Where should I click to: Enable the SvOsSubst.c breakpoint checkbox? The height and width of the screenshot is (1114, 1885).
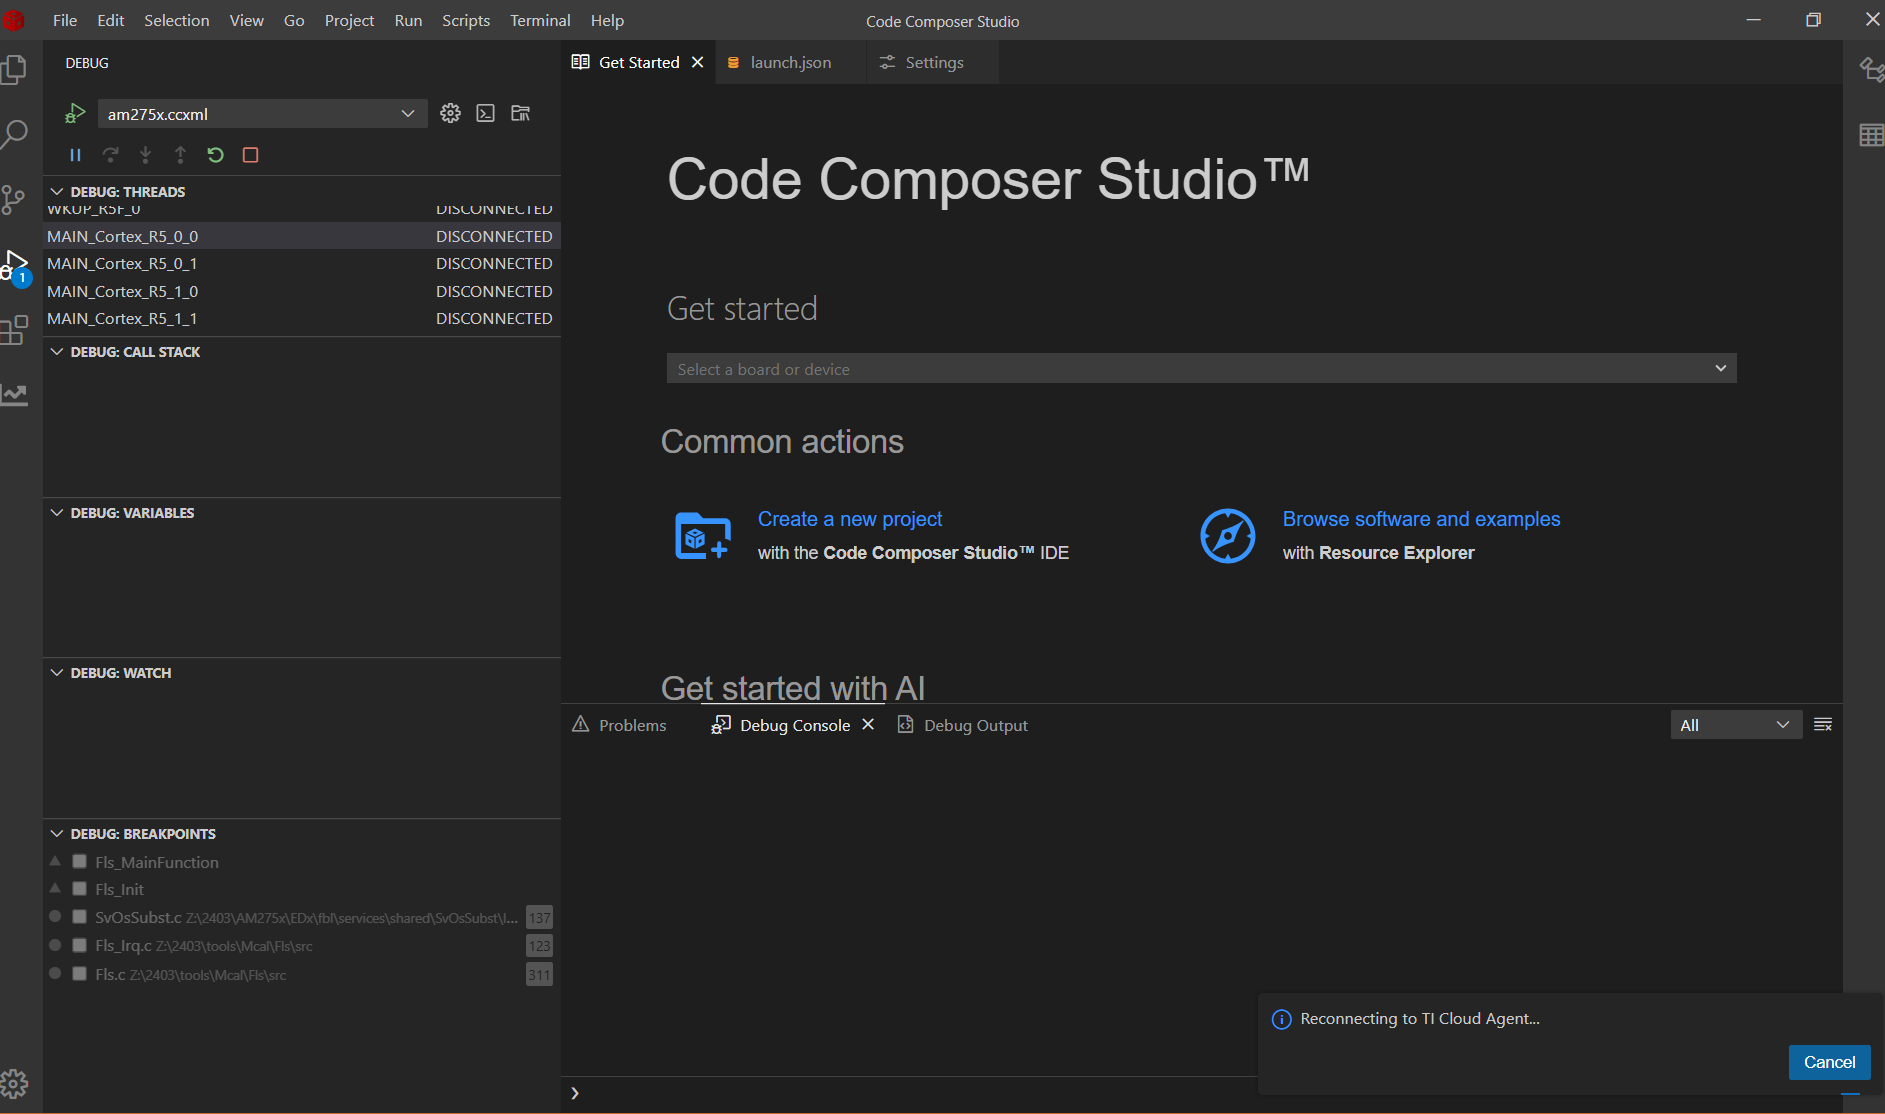80,916
